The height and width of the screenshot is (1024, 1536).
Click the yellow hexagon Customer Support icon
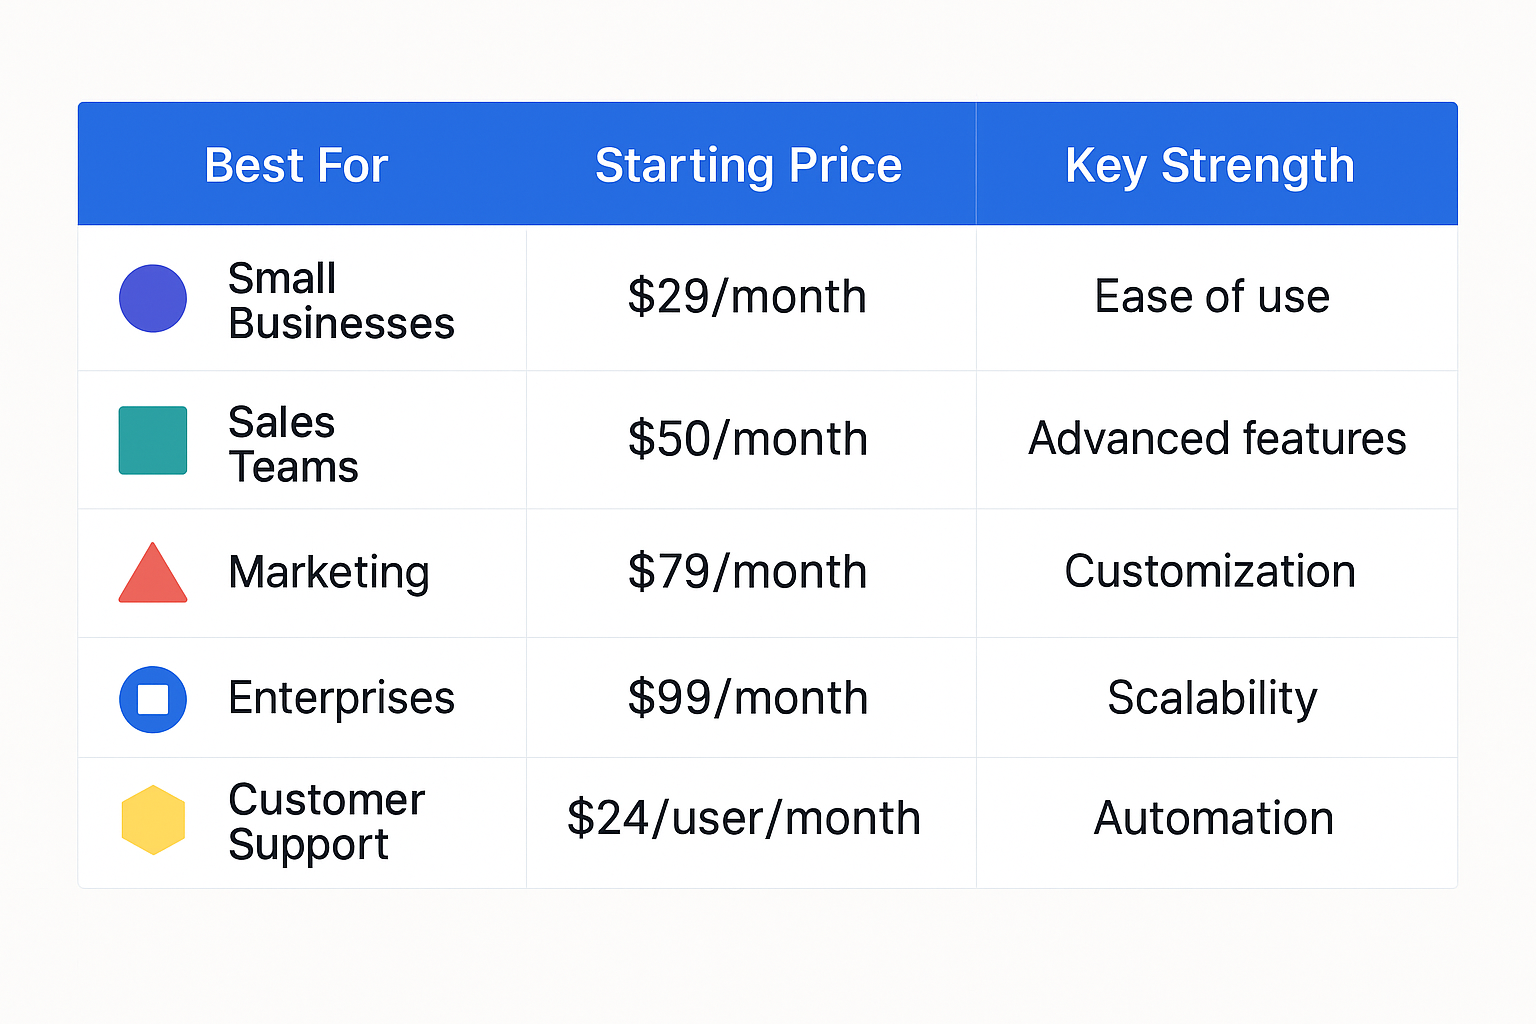click(x=153, y=820)
